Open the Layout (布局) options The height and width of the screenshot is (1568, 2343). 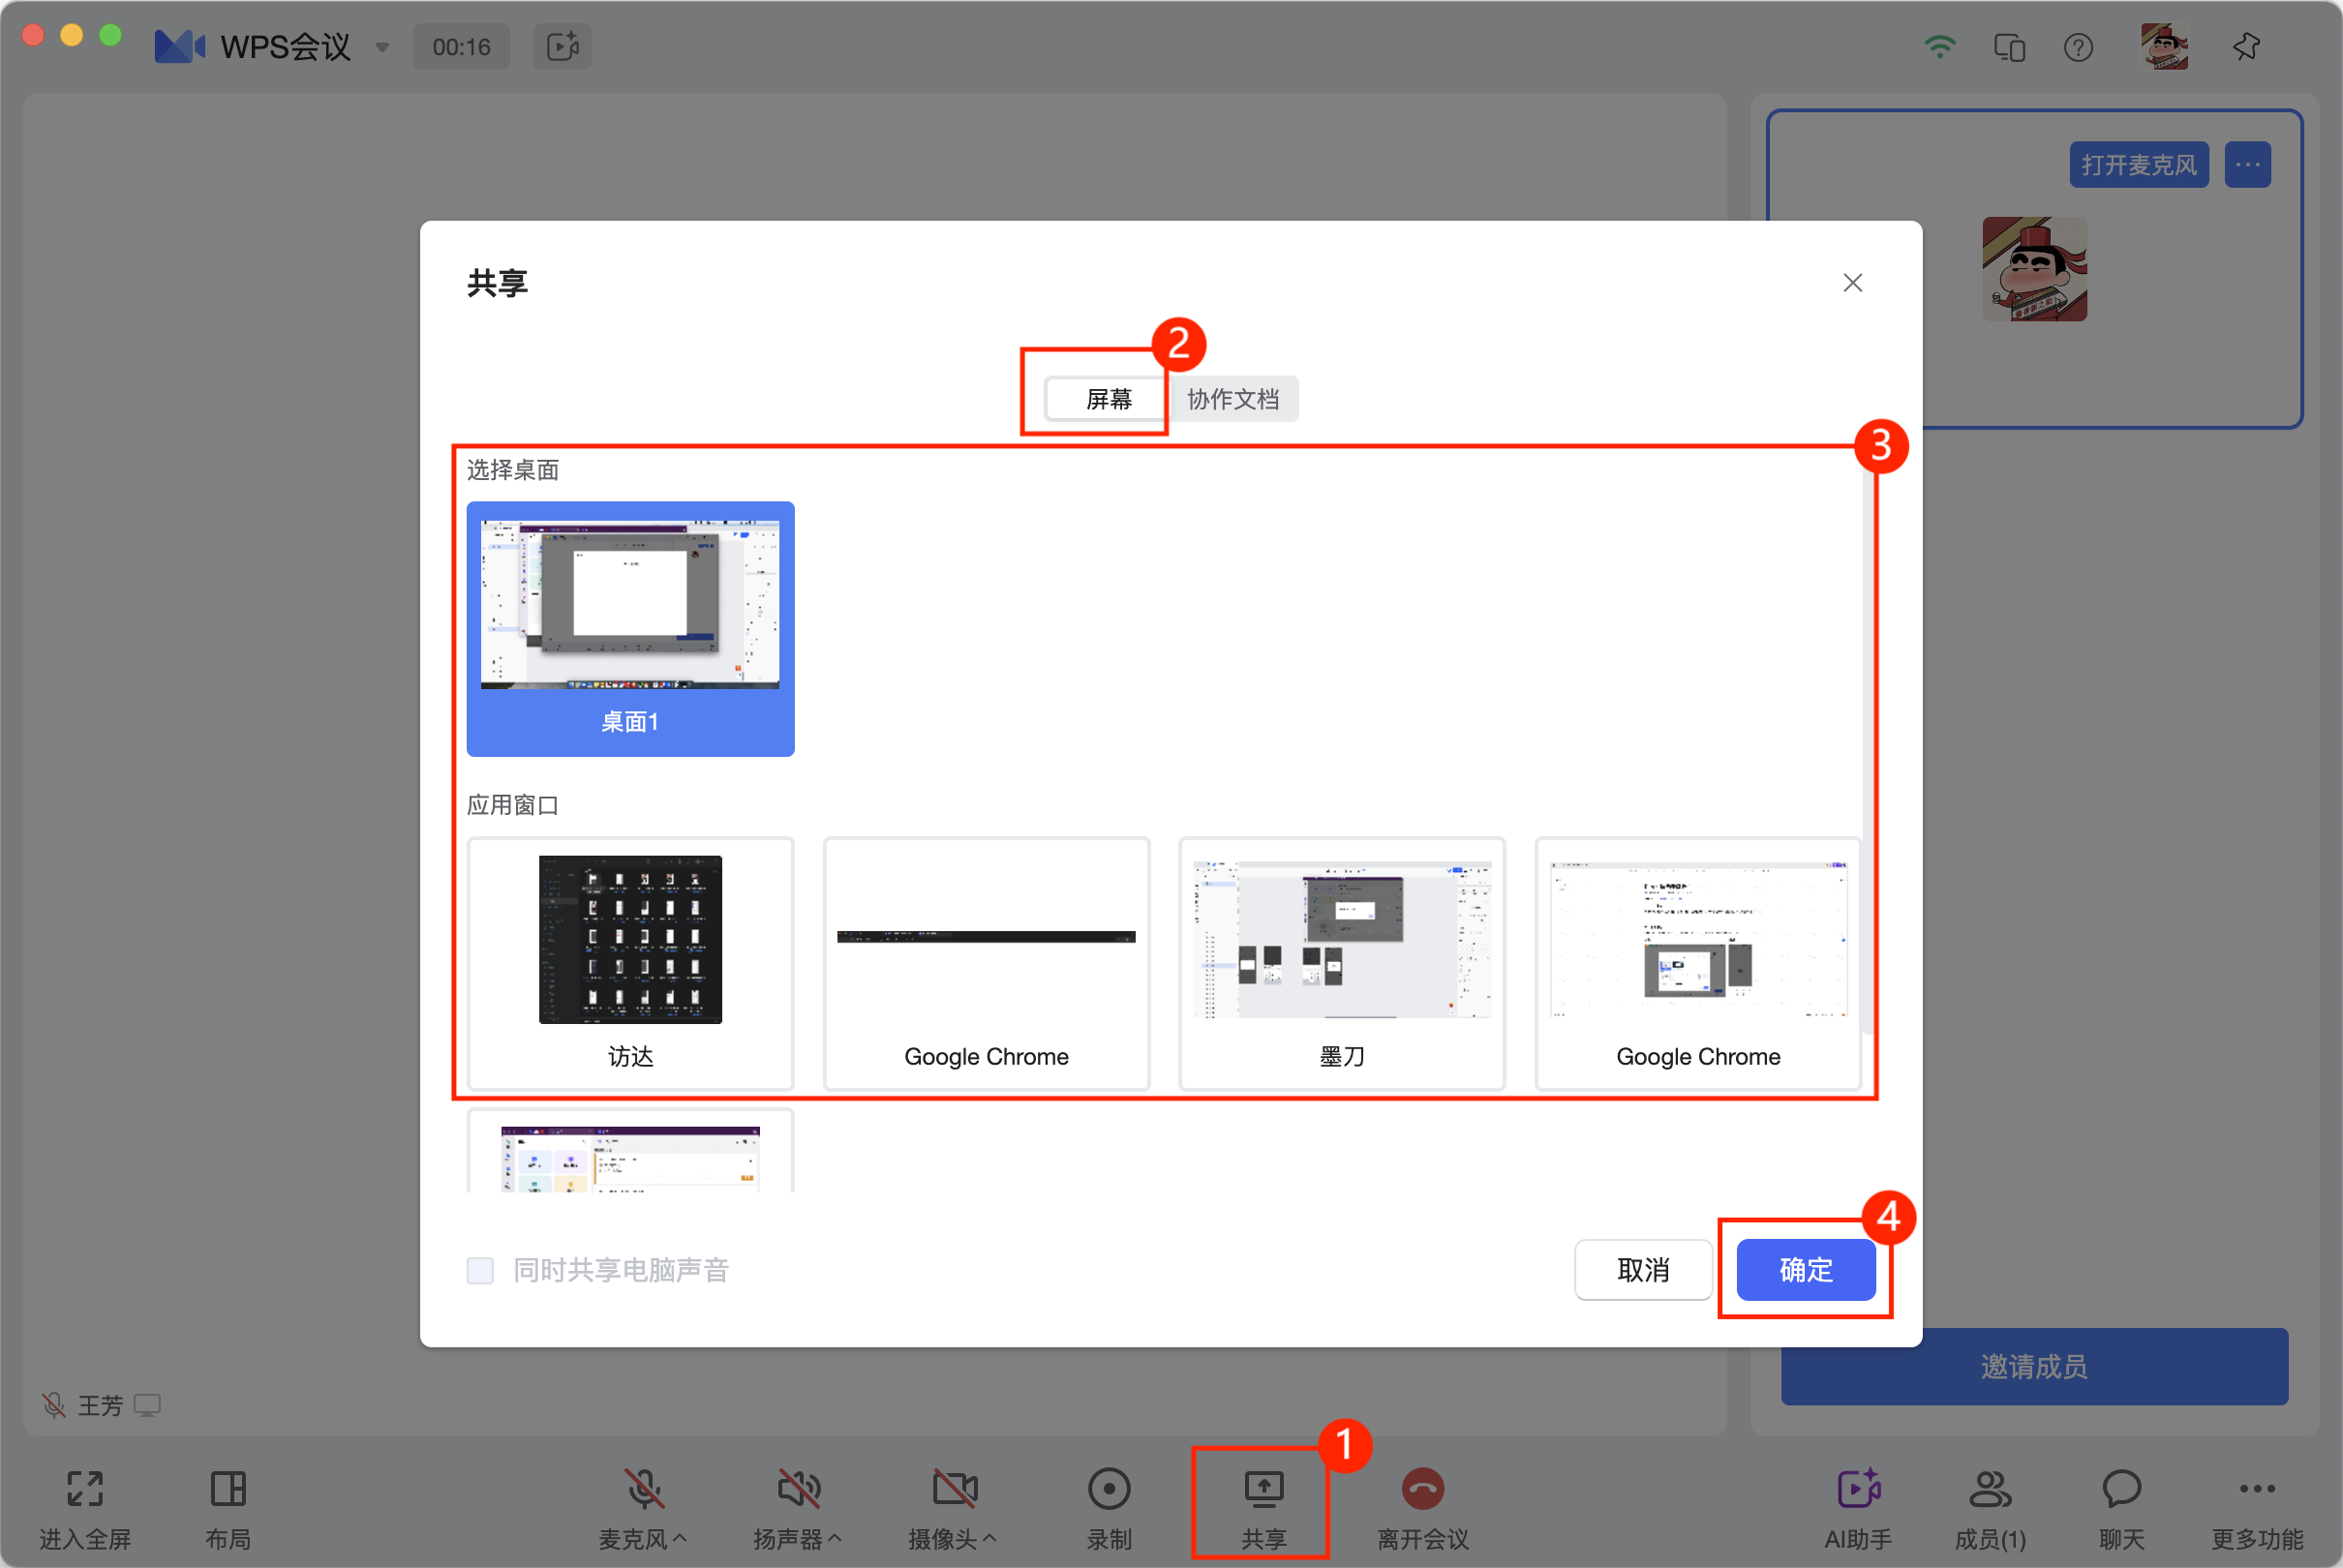(228, 1490)
